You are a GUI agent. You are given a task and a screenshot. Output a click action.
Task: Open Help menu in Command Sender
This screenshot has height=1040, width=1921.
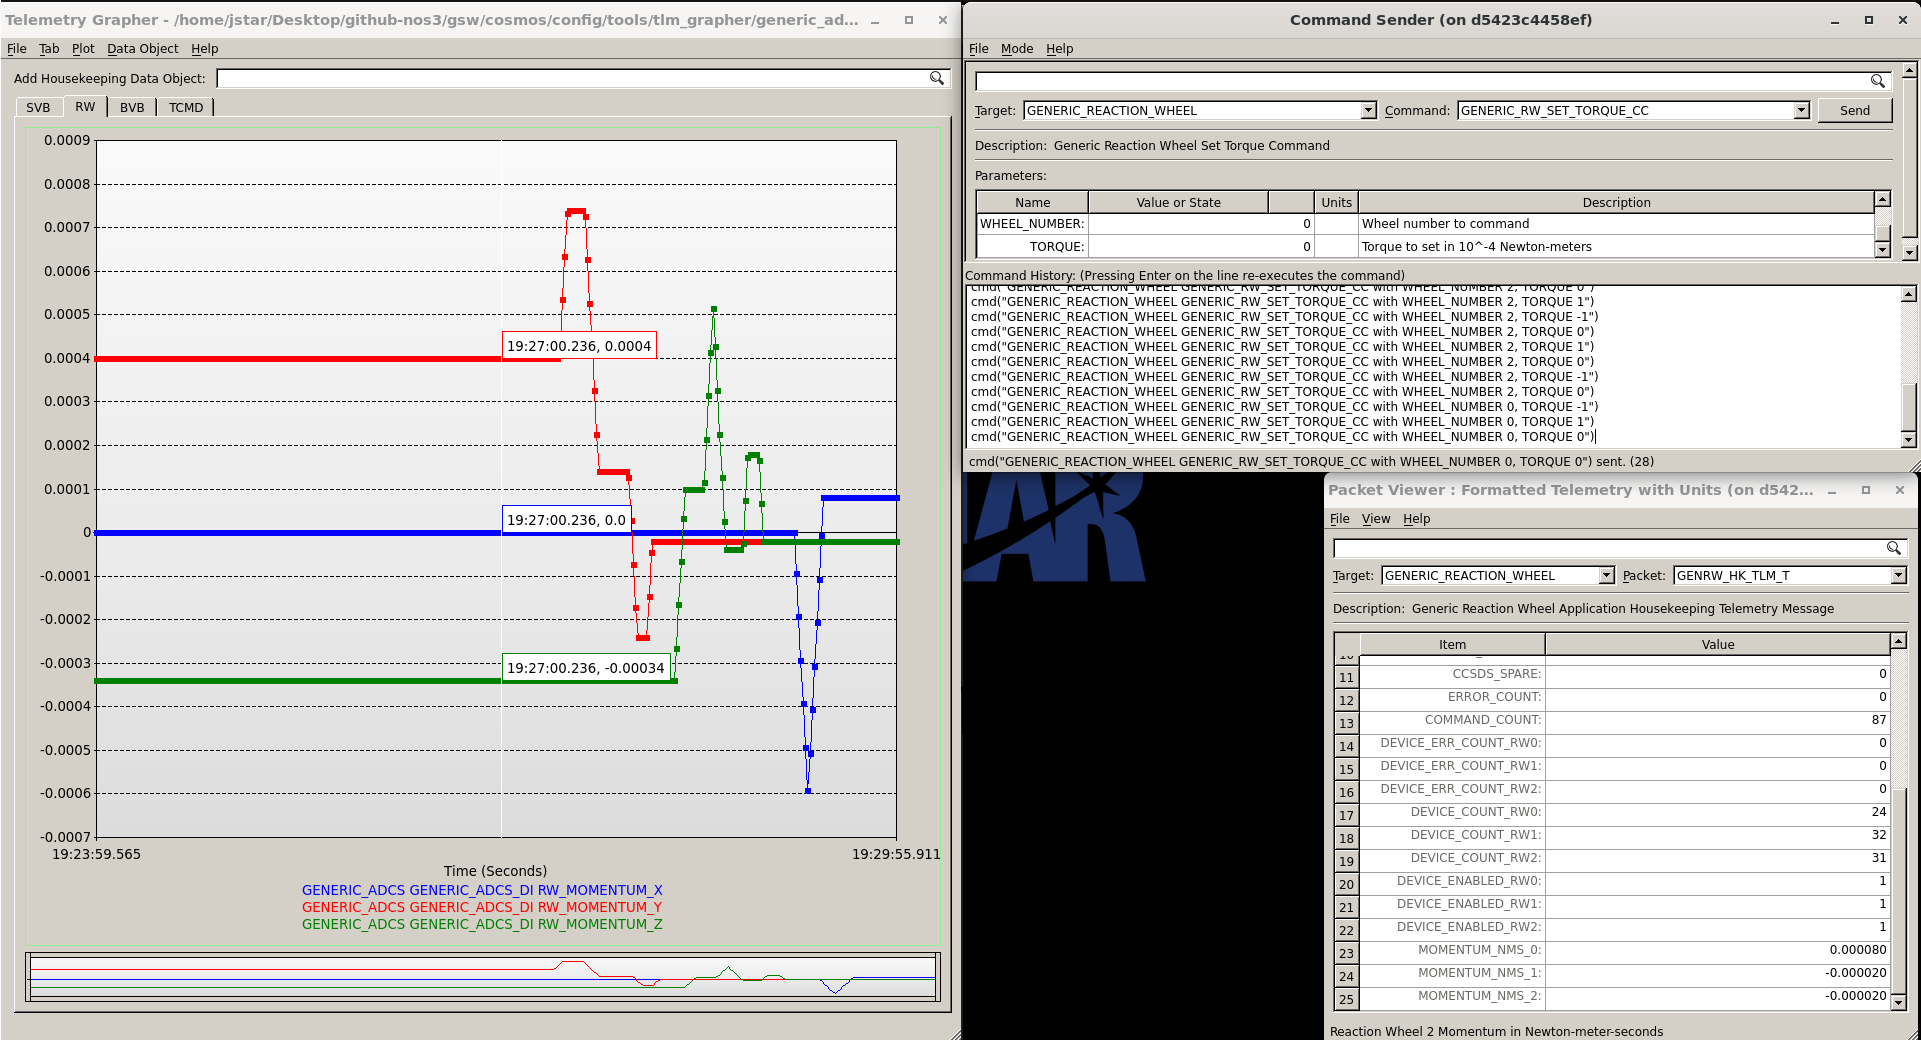pyautogui.click(x=1060, y=48)
